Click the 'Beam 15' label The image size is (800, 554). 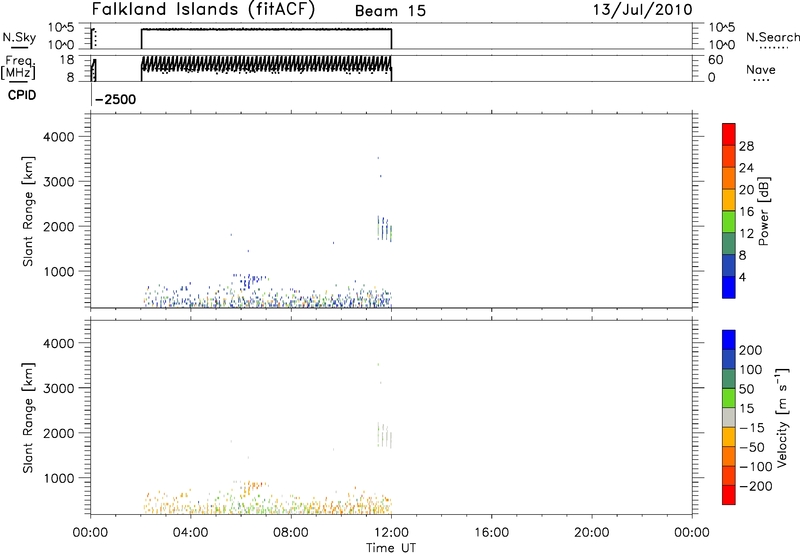(x=390, y=11)
